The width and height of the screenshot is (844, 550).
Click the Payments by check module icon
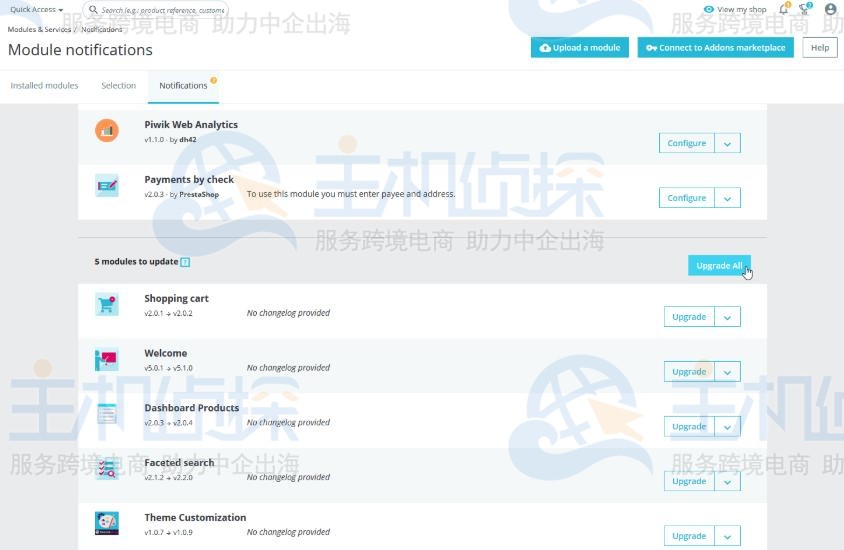pos(107,185)
